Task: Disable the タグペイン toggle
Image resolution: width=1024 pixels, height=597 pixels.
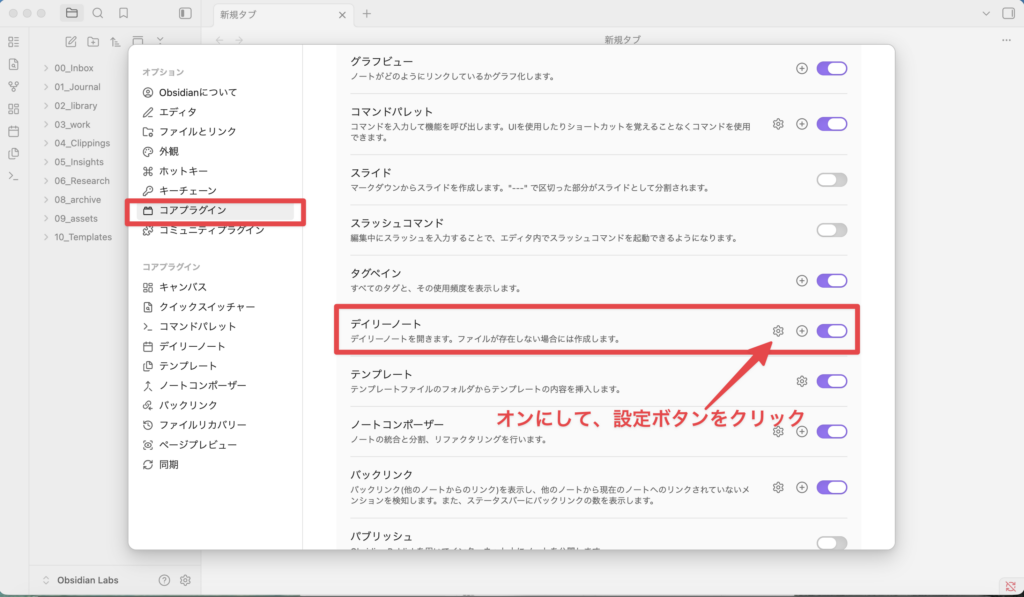Action: pyautogui.click(x=832, y=281)
